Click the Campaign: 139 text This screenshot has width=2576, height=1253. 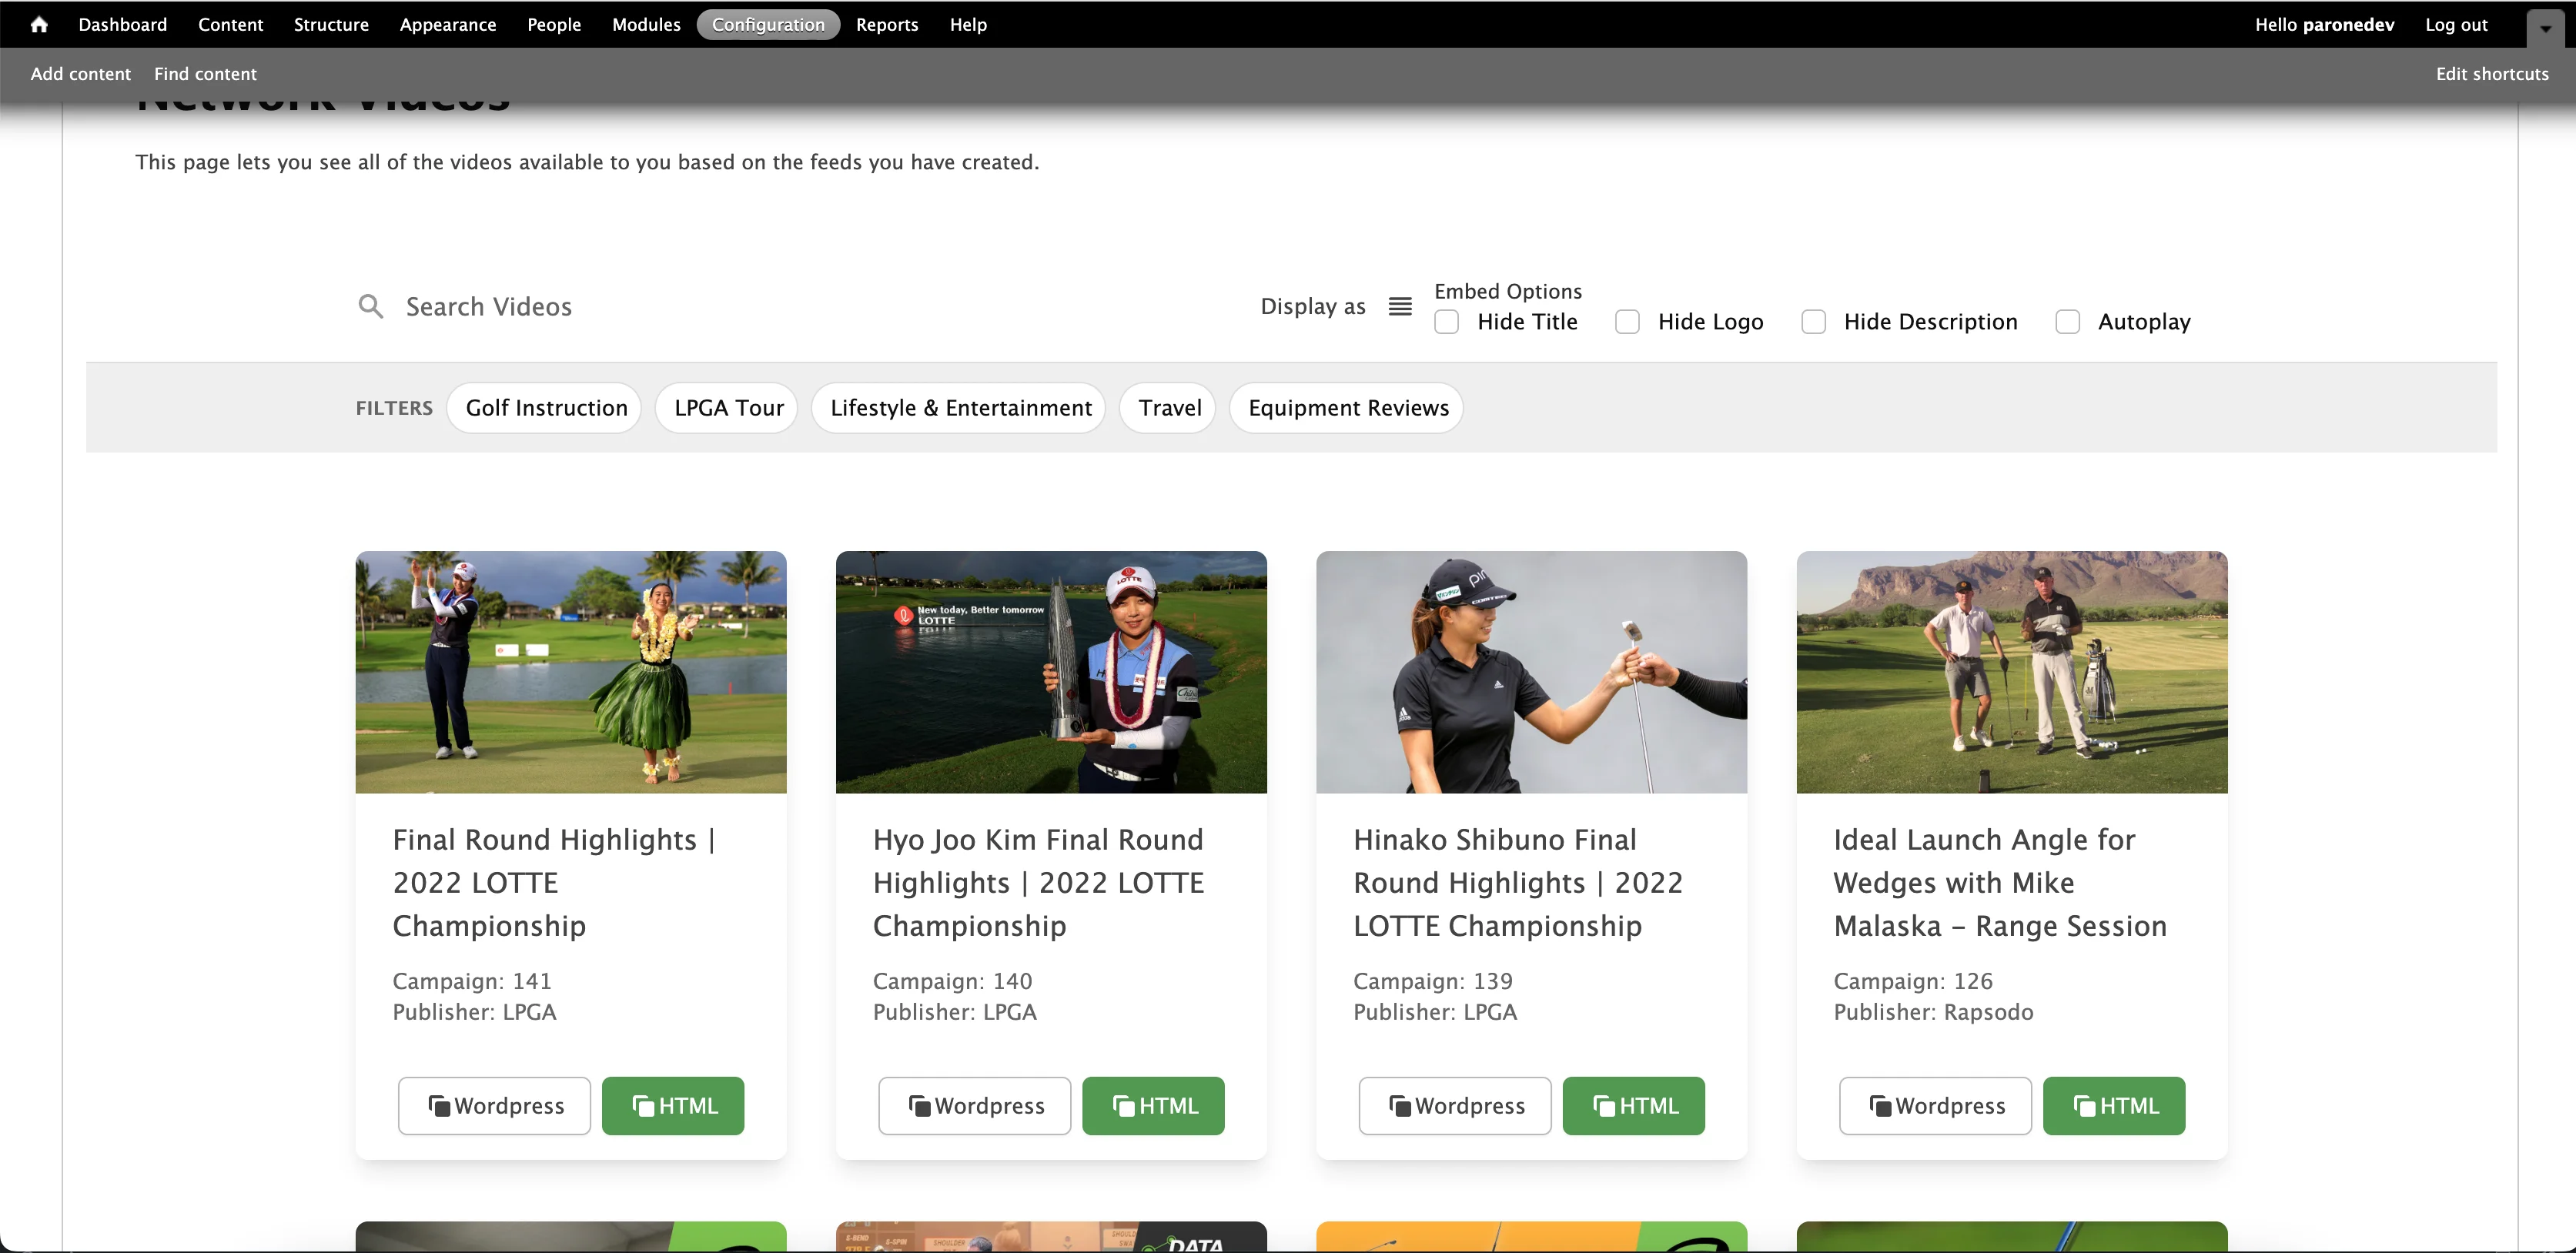pos(1433,981)
